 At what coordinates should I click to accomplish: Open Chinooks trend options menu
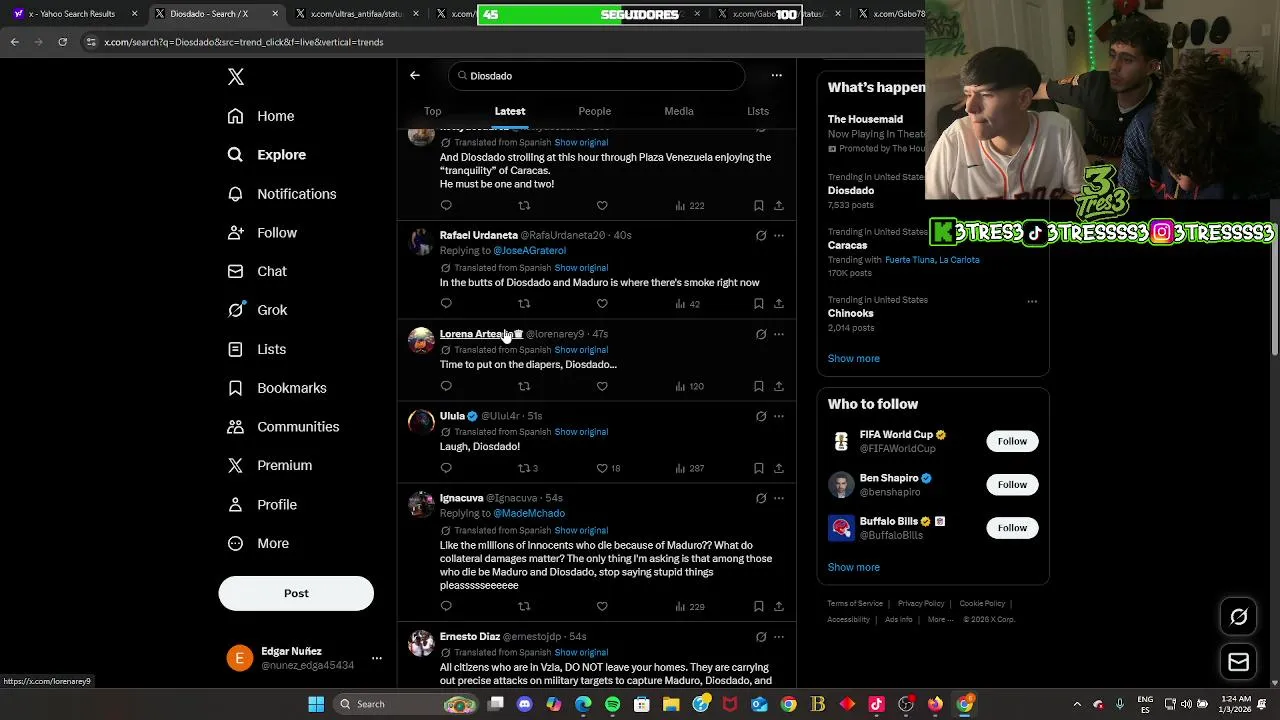pyautogui.click(x=1032, y=301)
